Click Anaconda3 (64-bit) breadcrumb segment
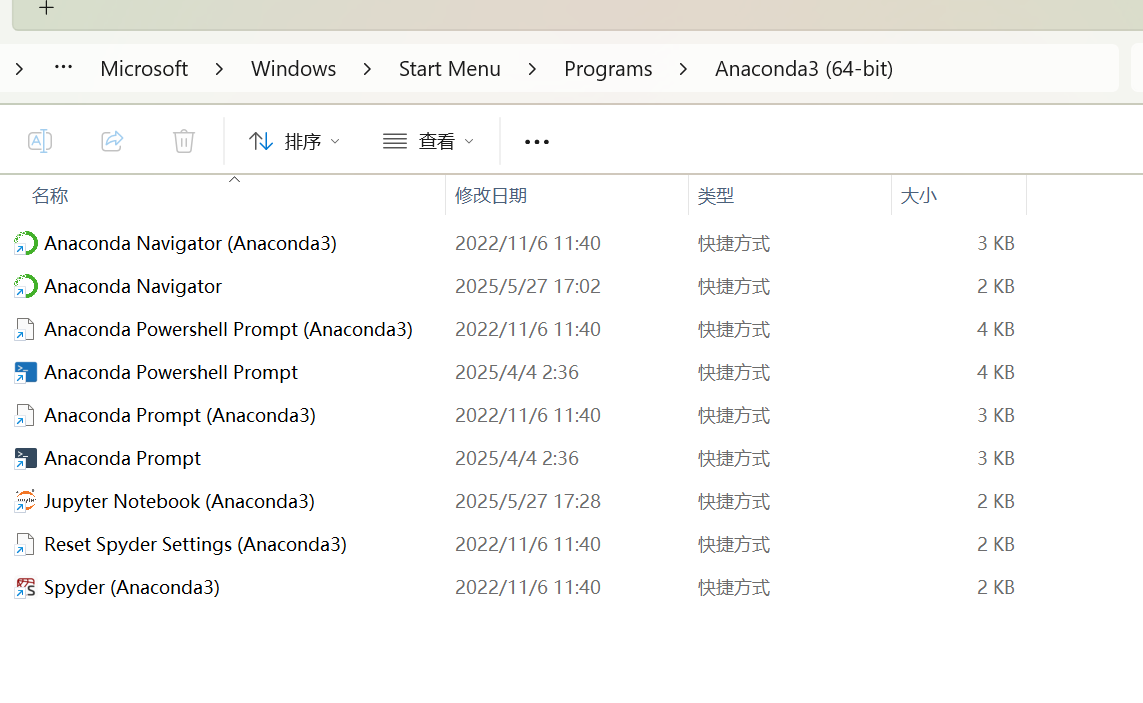Viewport: 1143px width, 703px height. pos(804,69)
